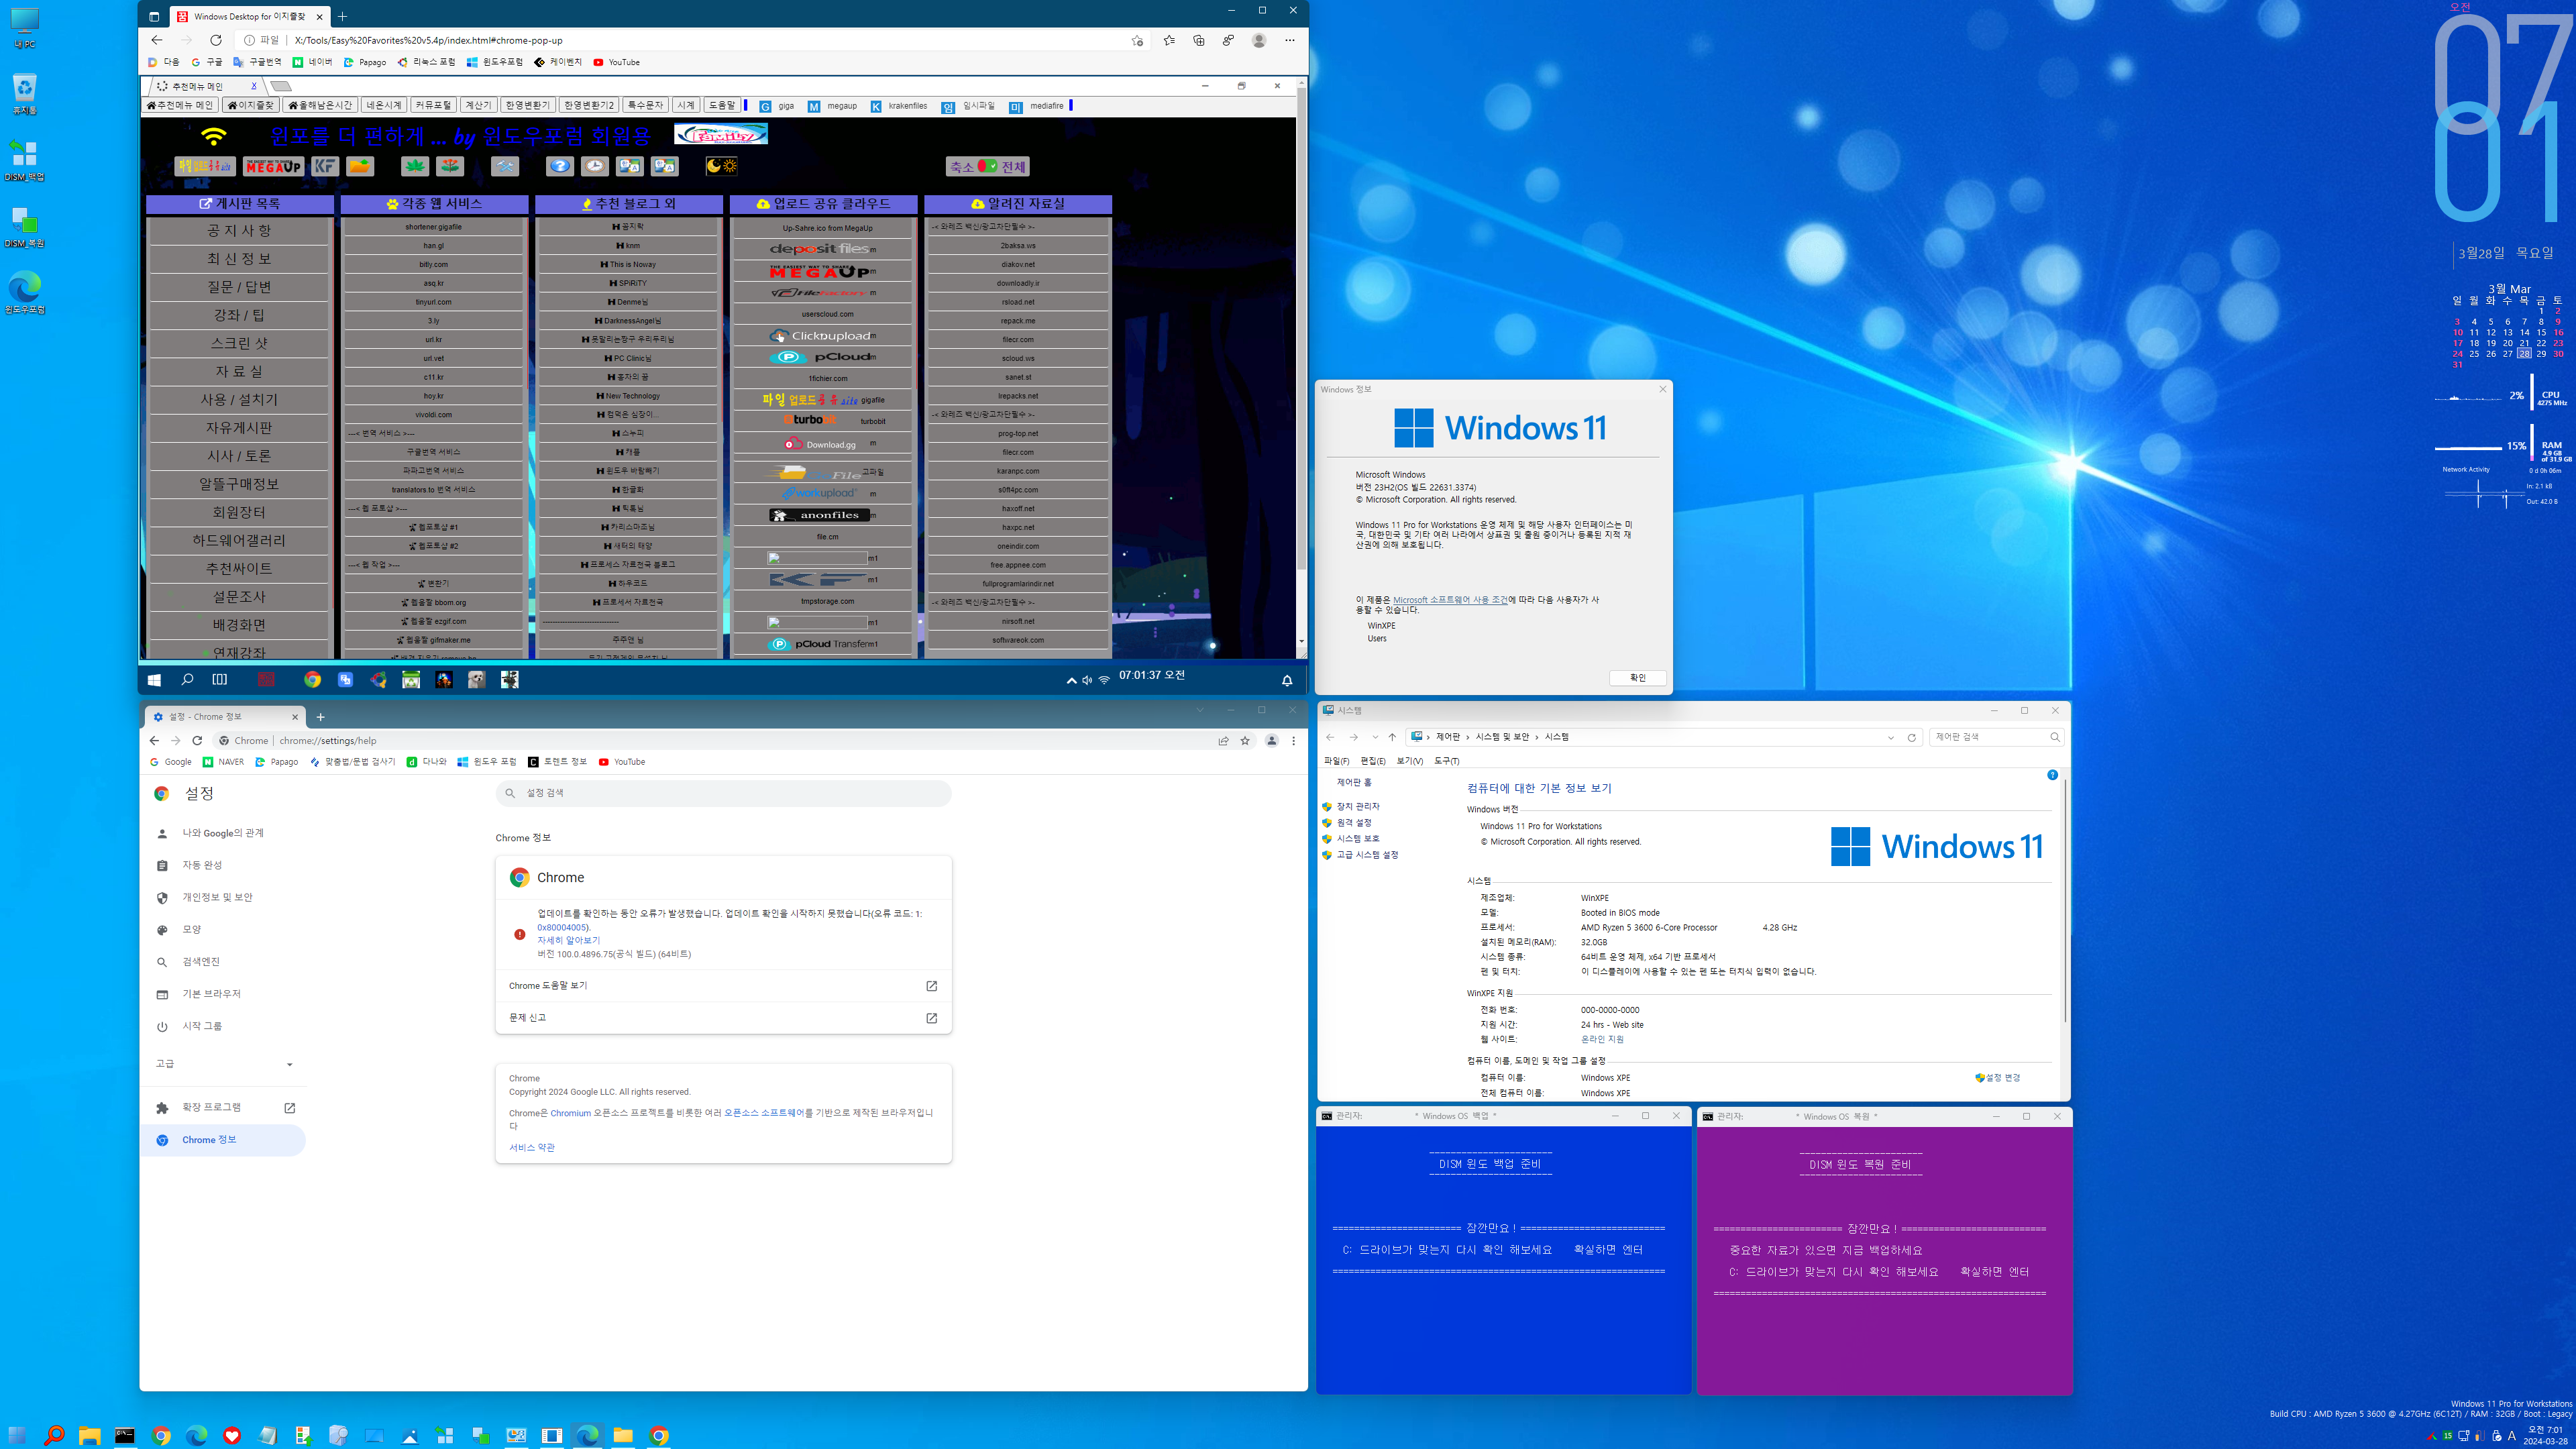This screenshot has width=2576, height=1449.
Task: Click 확인 in the Windows 정보 dialog
Action: coord(1637,678)
